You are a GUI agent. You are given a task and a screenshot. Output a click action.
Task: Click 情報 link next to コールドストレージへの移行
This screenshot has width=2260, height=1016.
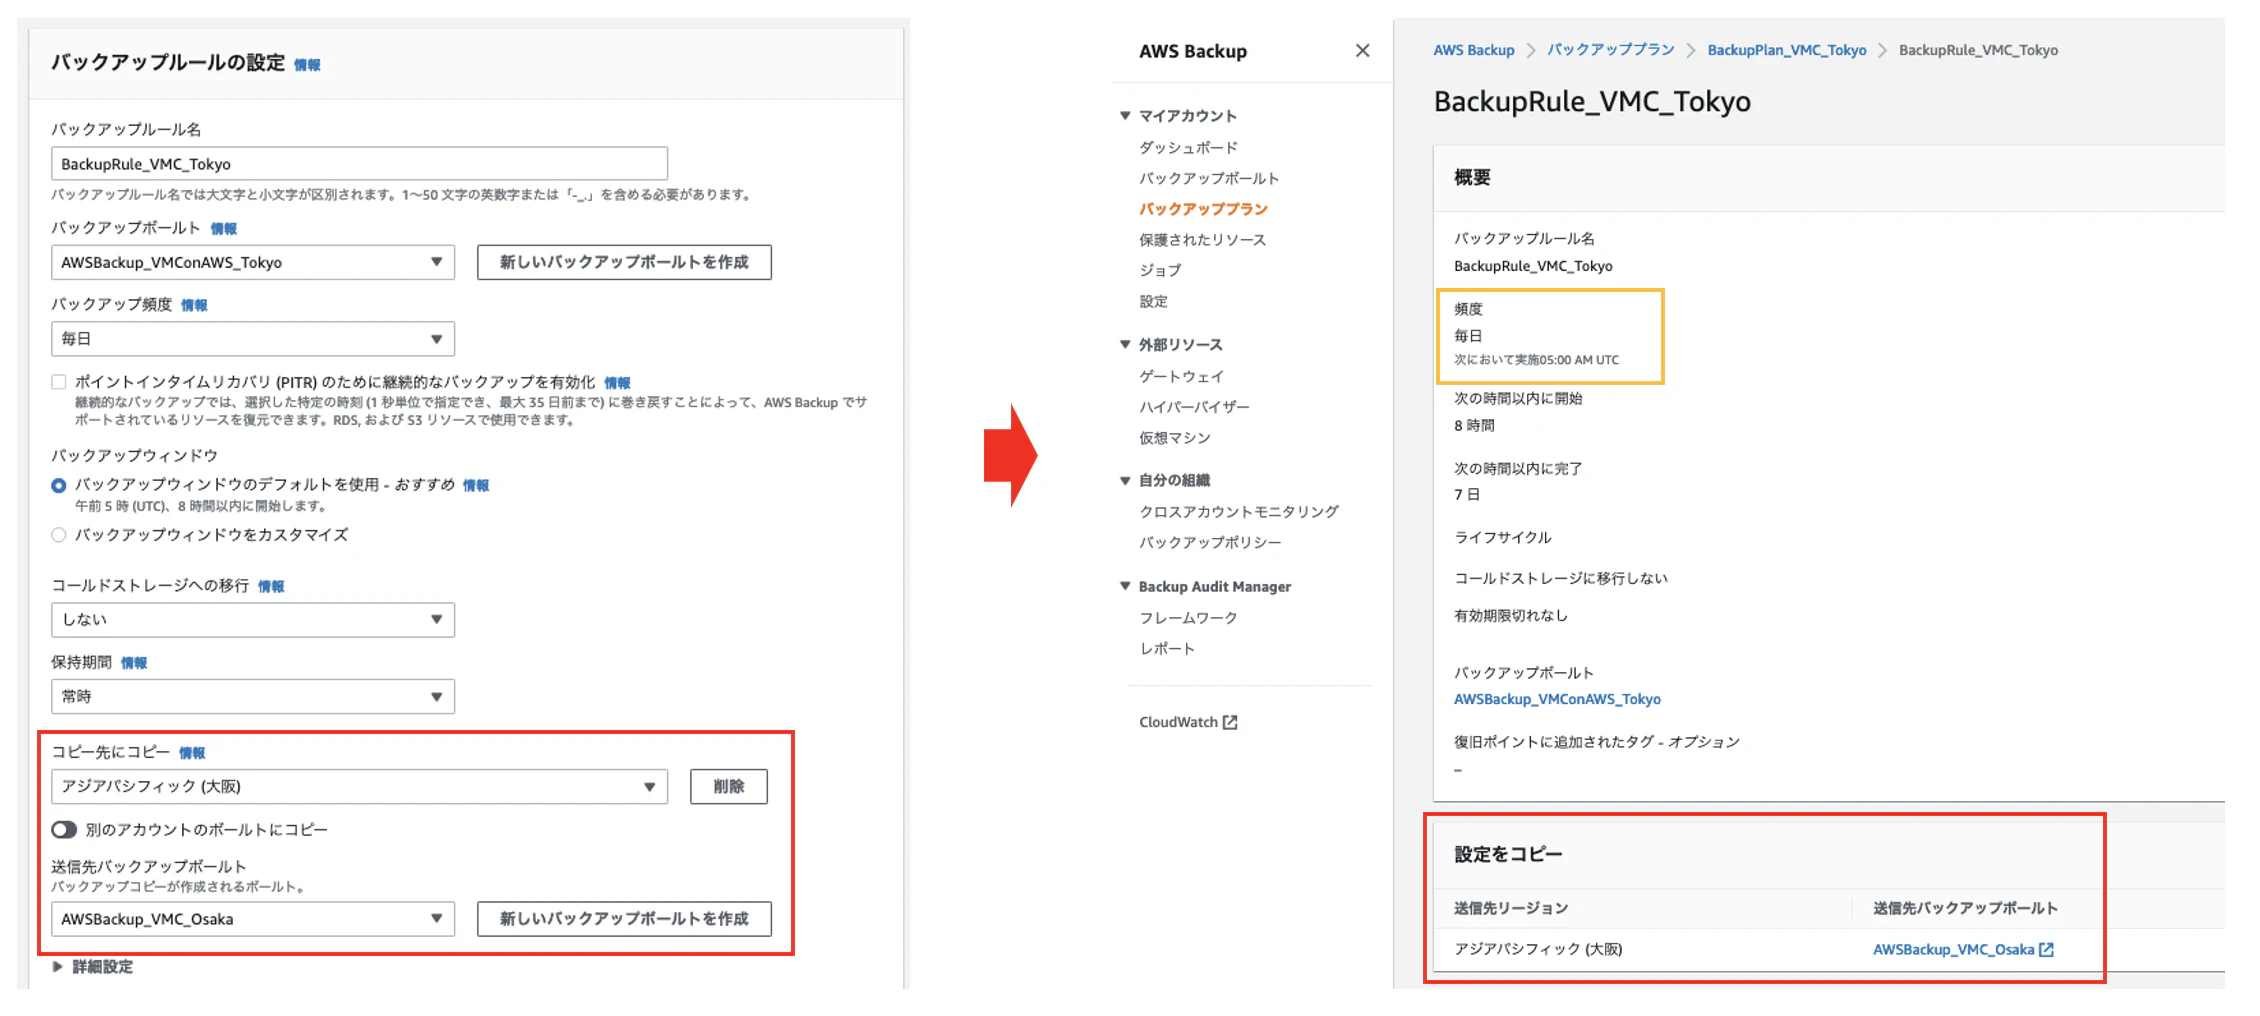(271, 587)
